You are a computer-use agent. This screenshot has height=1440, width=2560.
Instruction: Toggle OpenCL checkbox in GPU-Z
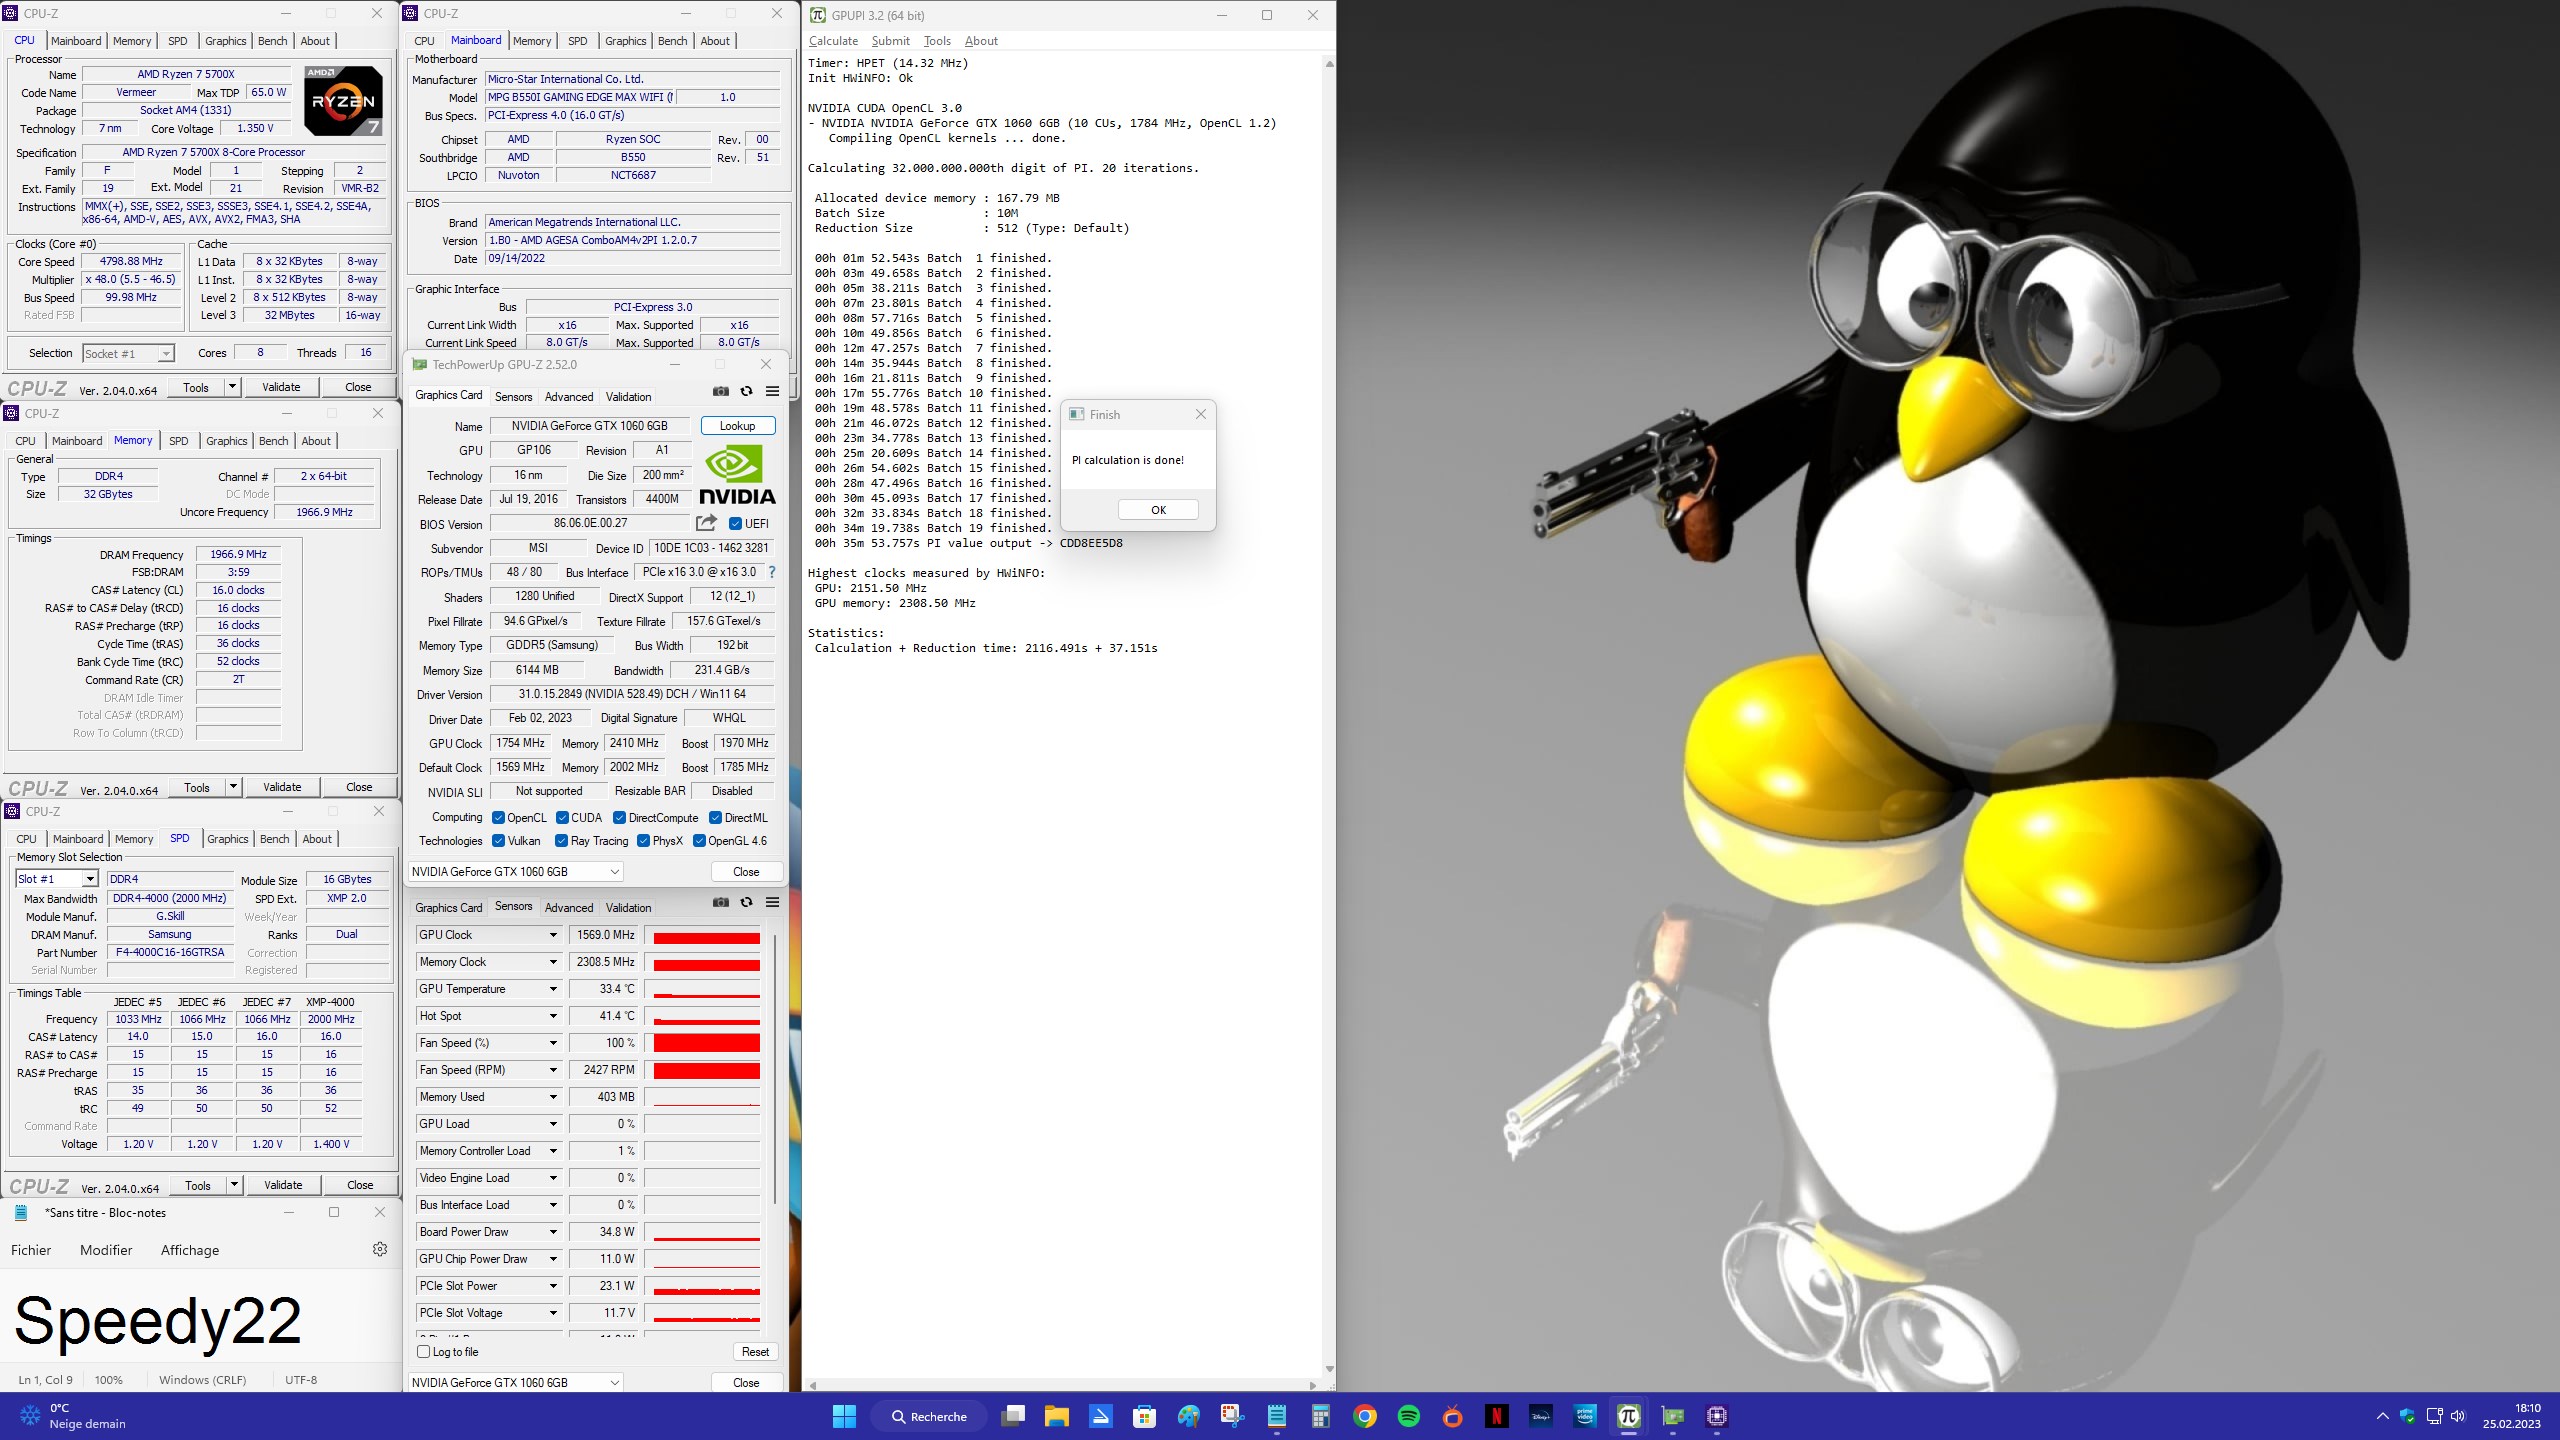pyautogui.click(x=498, y=818)
